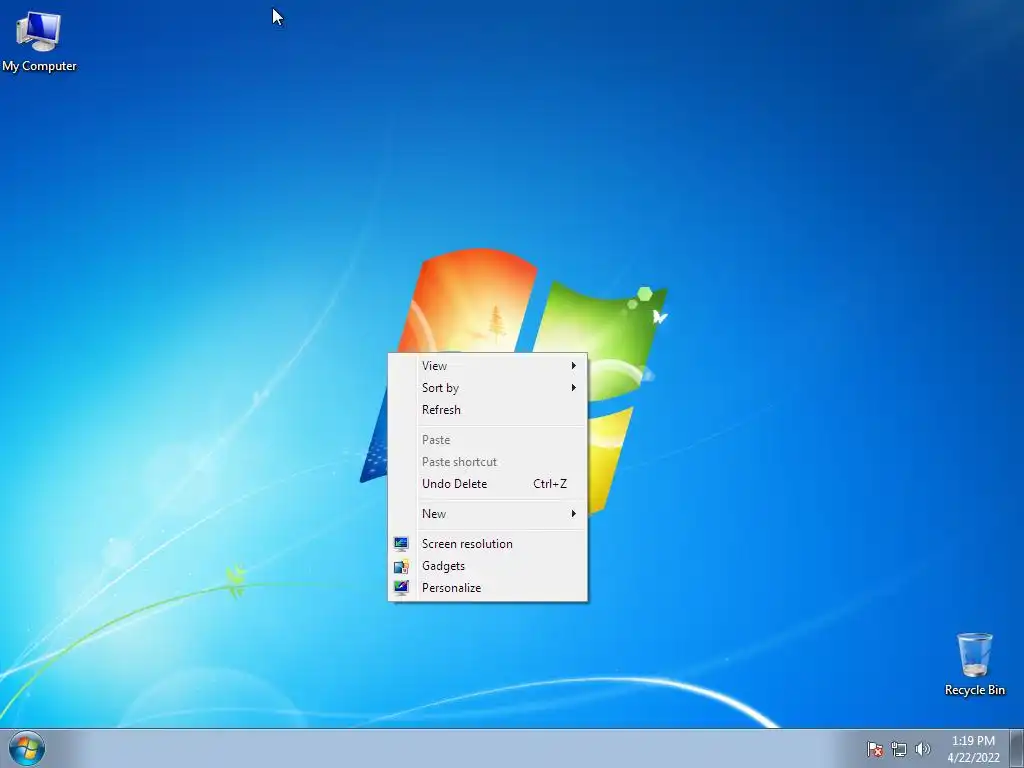Viewport: 1024px width, 768px height.
Task: Click the greyed Paste shortcut entry
Action: pos(488,462)
